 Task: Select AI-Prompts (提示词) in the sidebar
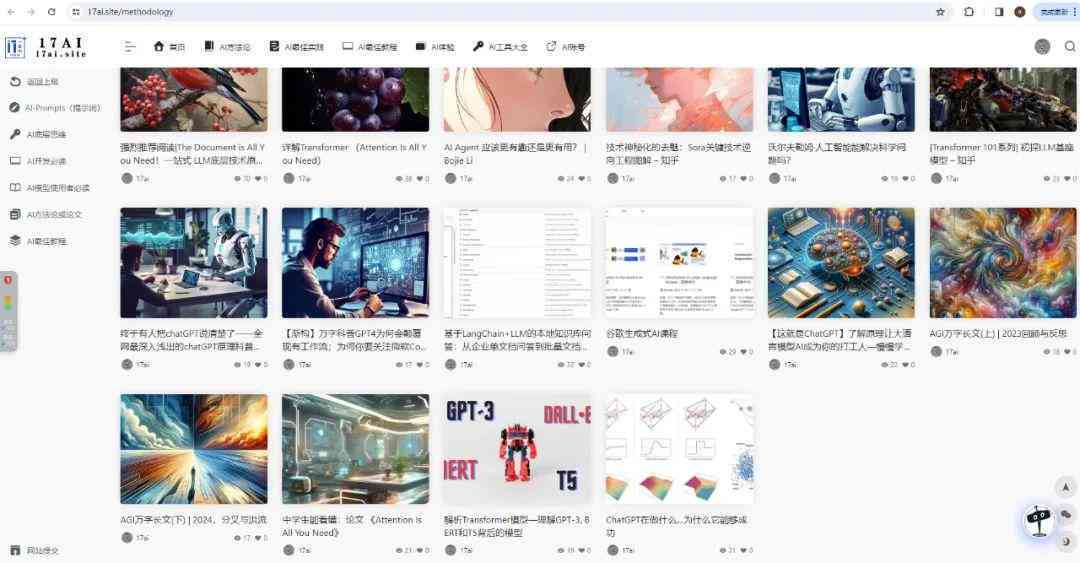(x=55, y=108)
